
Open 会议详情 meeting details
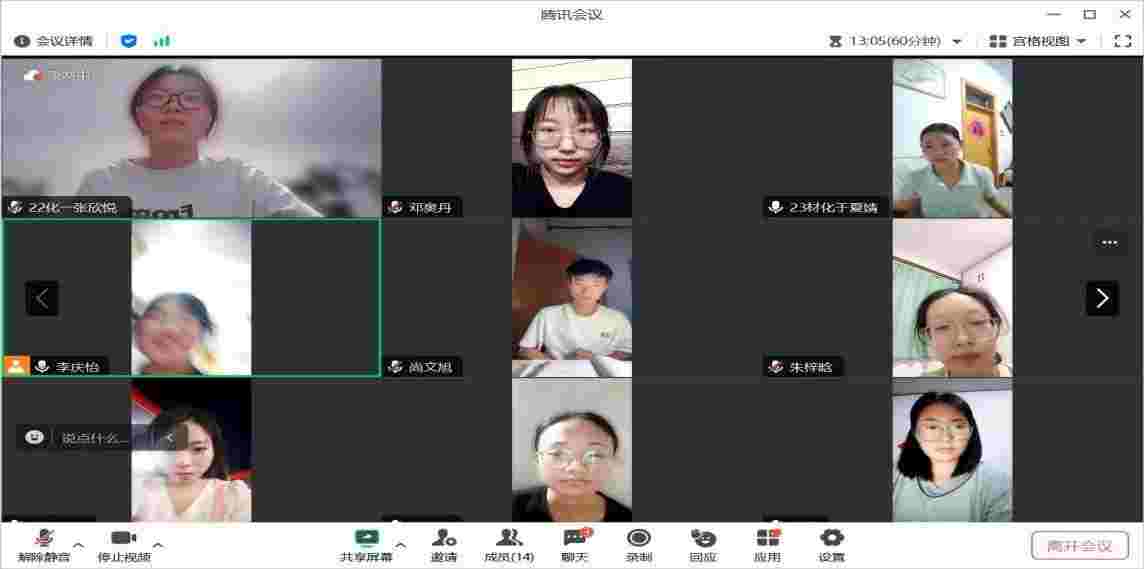coord(53,41)
